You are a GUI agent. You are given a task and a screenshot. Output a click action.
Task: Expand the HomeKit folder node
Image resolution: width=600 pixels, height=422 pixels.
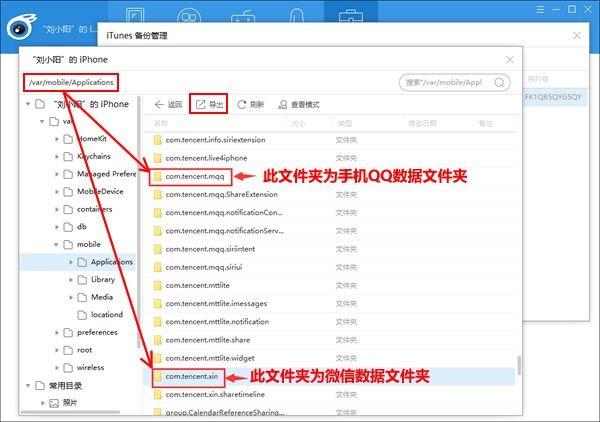click(x=57, y=139)
